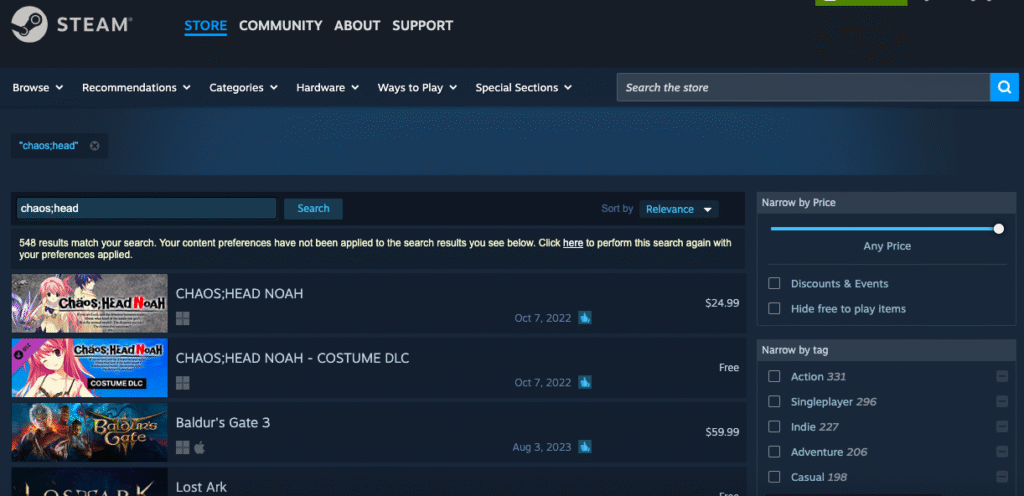Exclude the Action tag with minus icon
Viewport: 1024px width, 496px height.
pos(1002,377)
